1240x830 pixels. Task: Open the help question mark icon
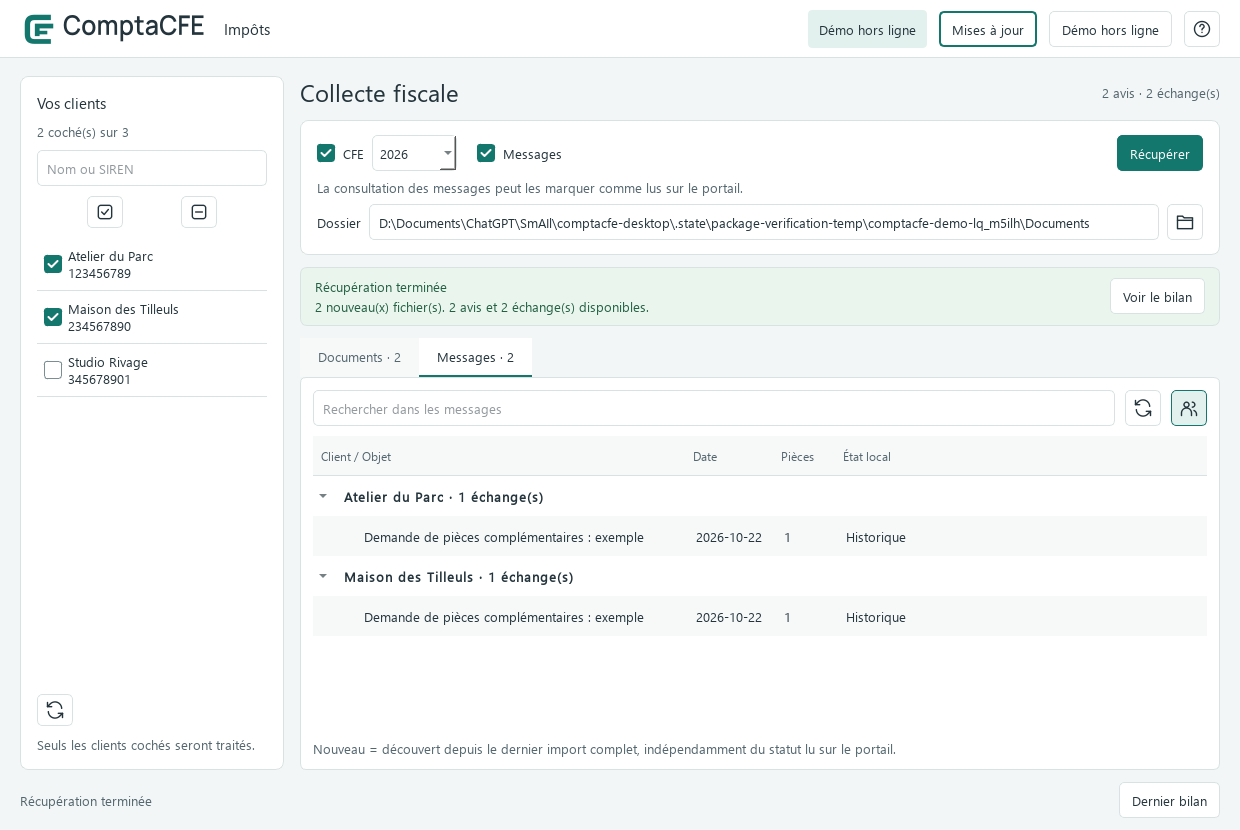click(x=1202, y=29)
